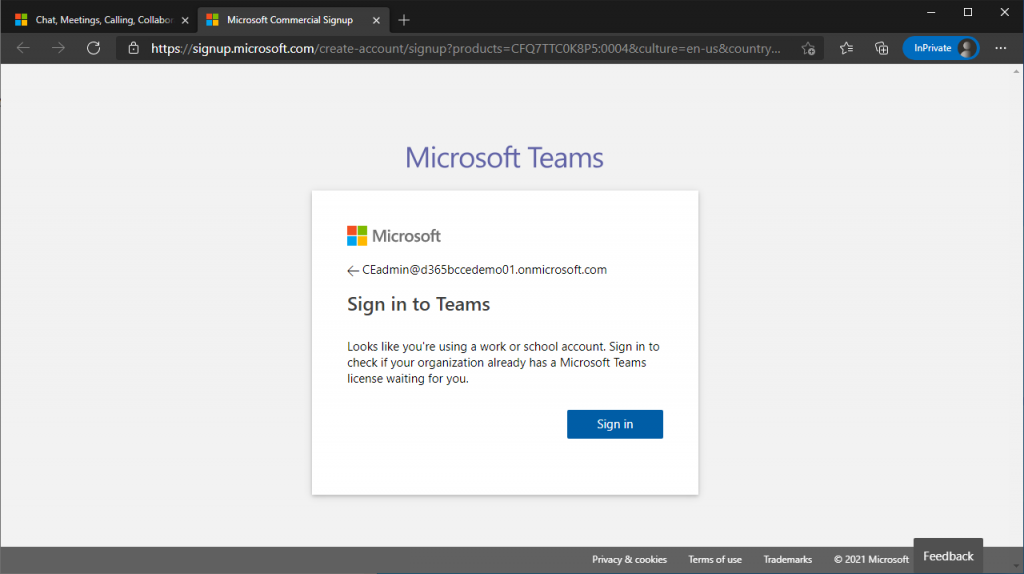Viewport: 1024px width, 574px height.
Task: Open Terms of use link
Action: tap(714, 560)
